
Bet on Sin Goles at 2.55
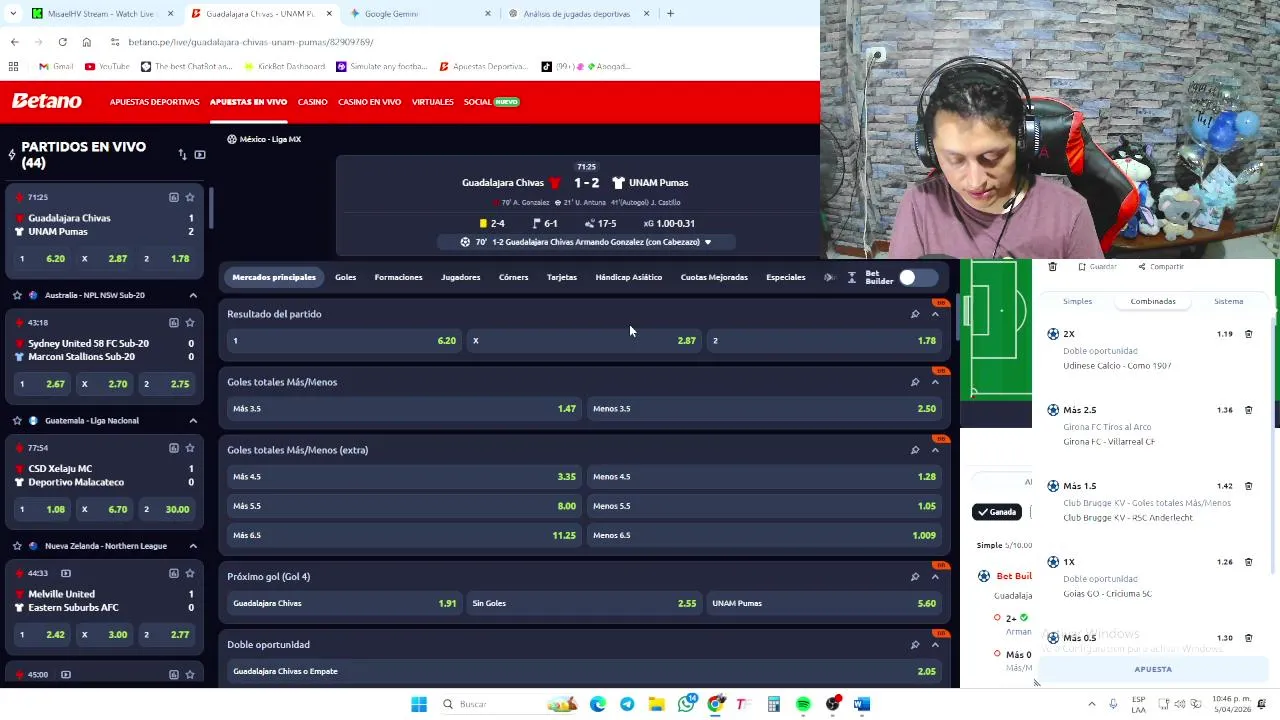[584, 603]
